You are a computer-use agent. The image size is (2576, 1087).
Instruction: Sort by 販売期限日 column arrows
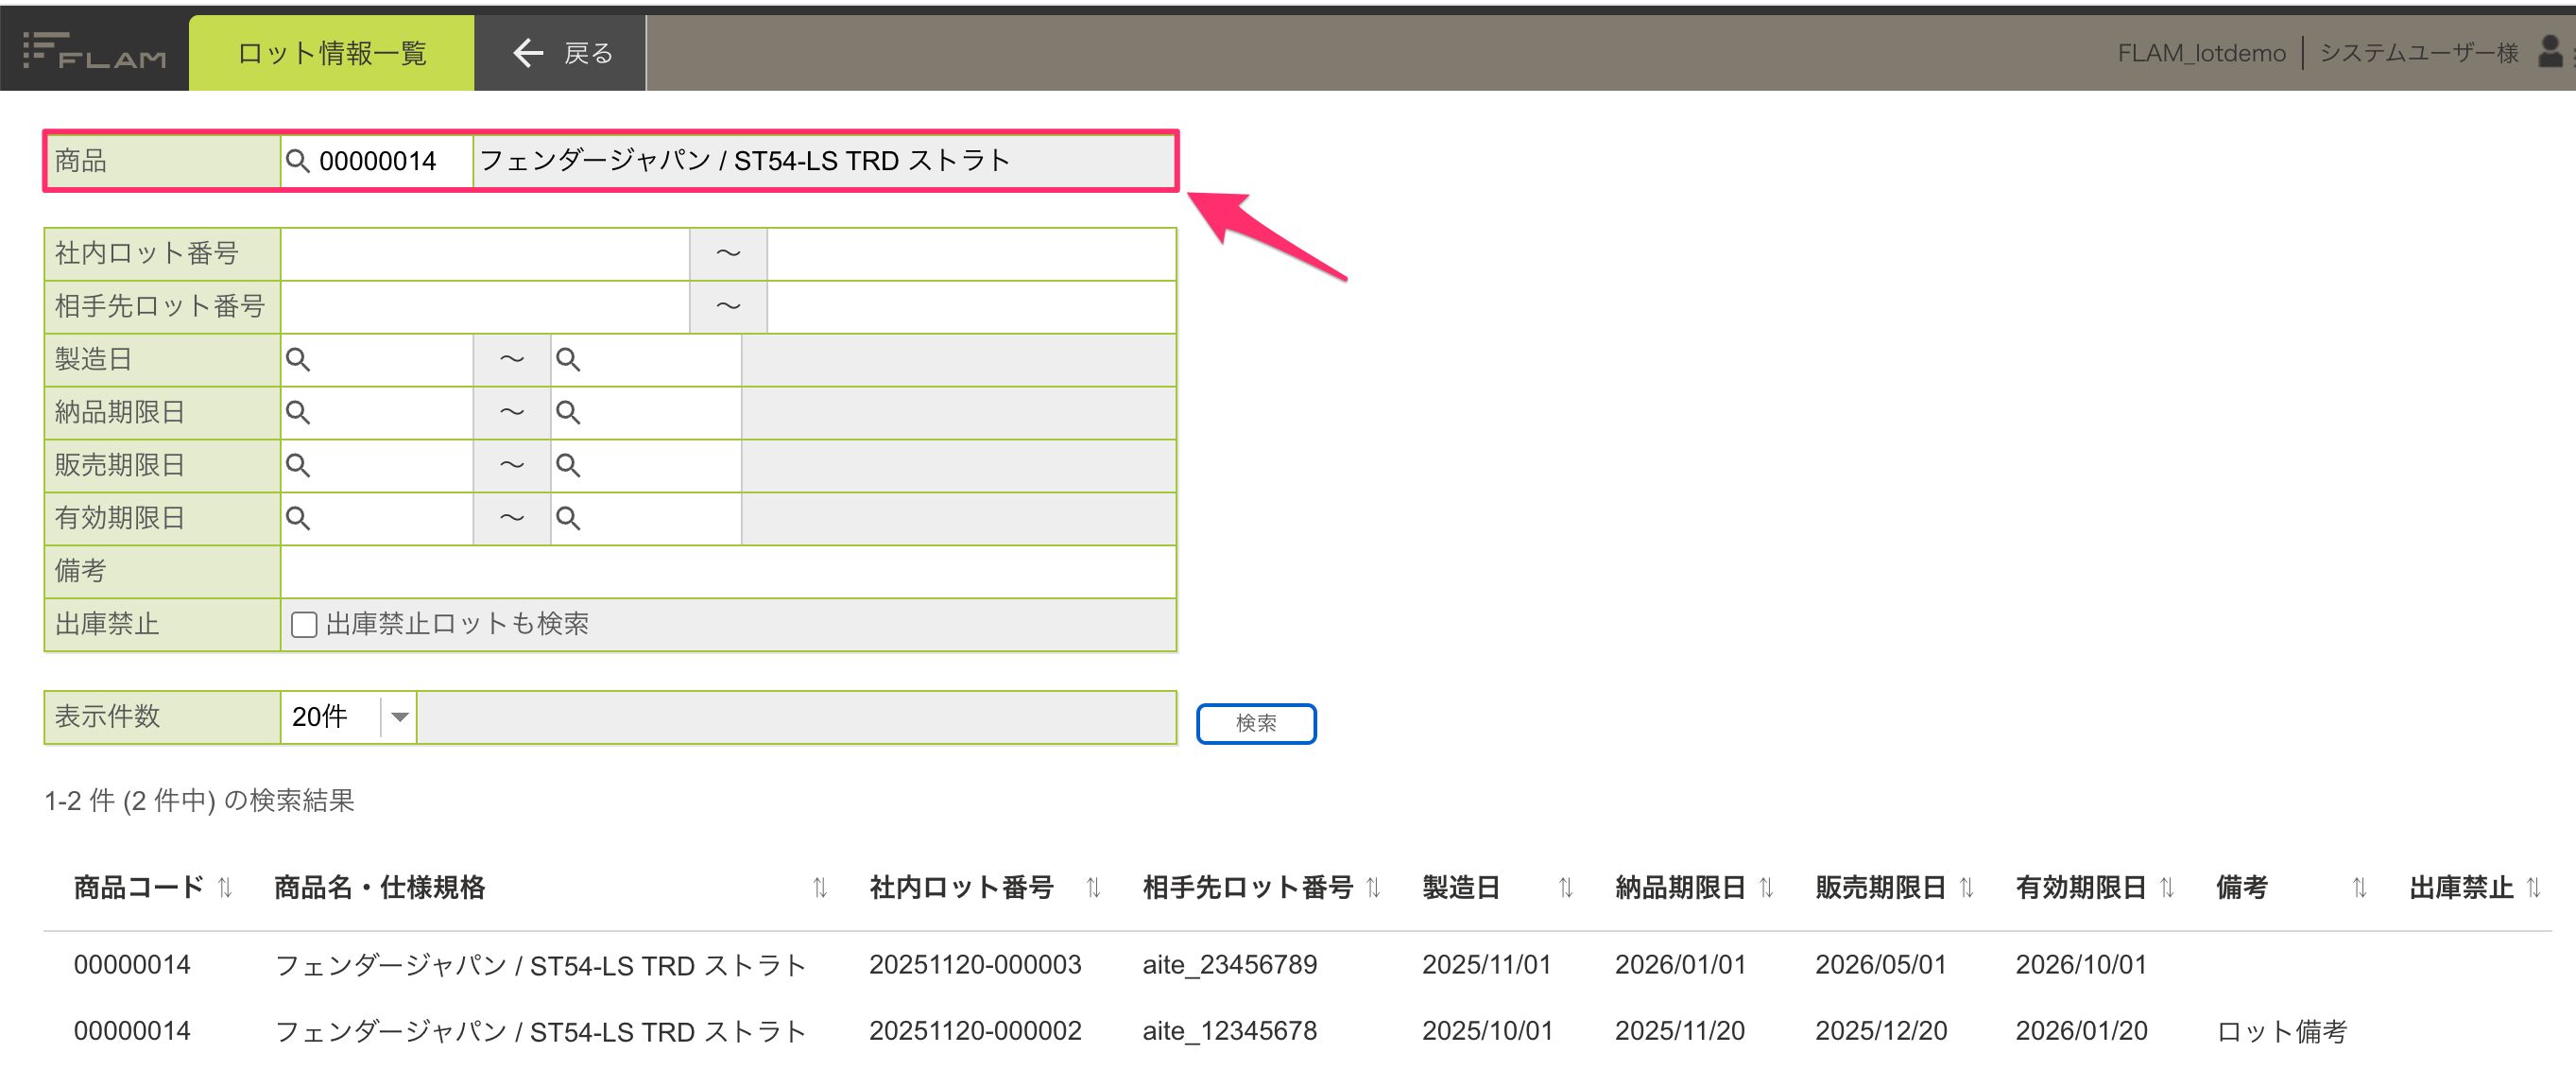1966,888
